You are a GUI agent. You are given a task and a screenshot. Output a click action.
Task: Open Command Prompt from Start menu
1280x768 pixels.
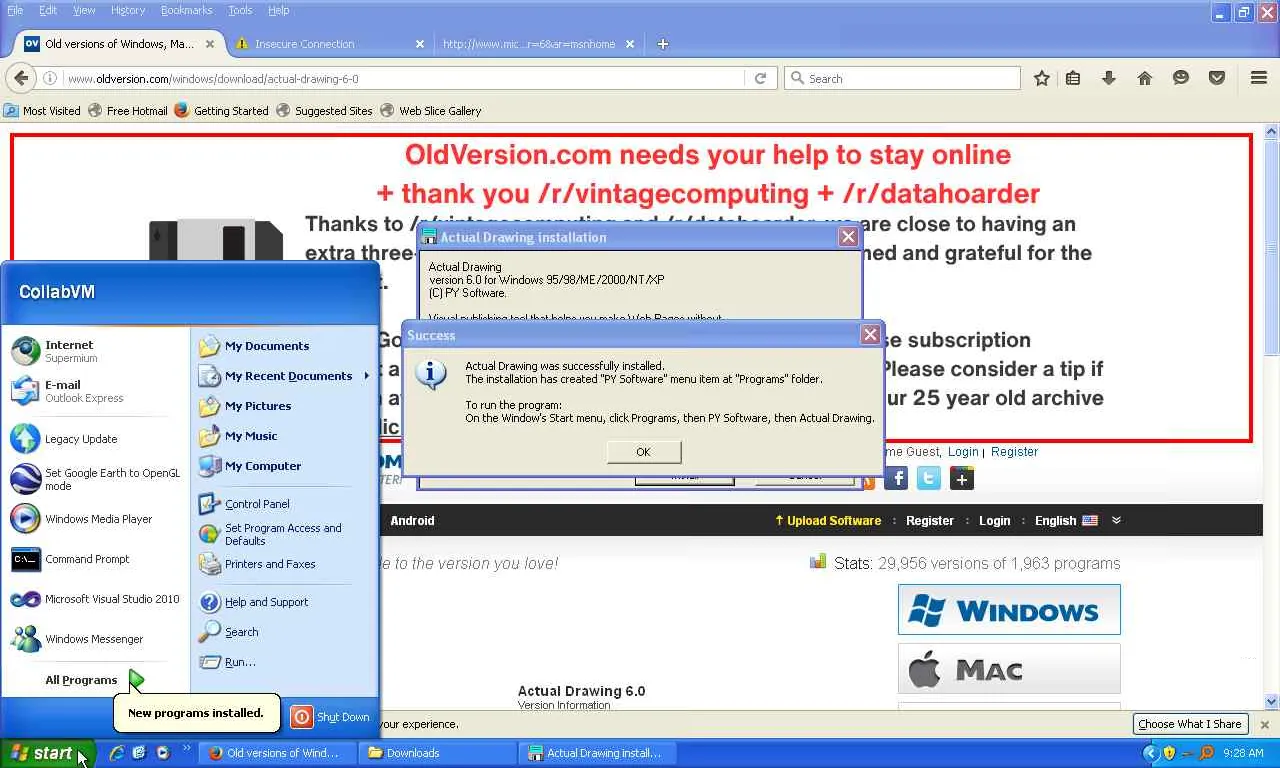95,559
